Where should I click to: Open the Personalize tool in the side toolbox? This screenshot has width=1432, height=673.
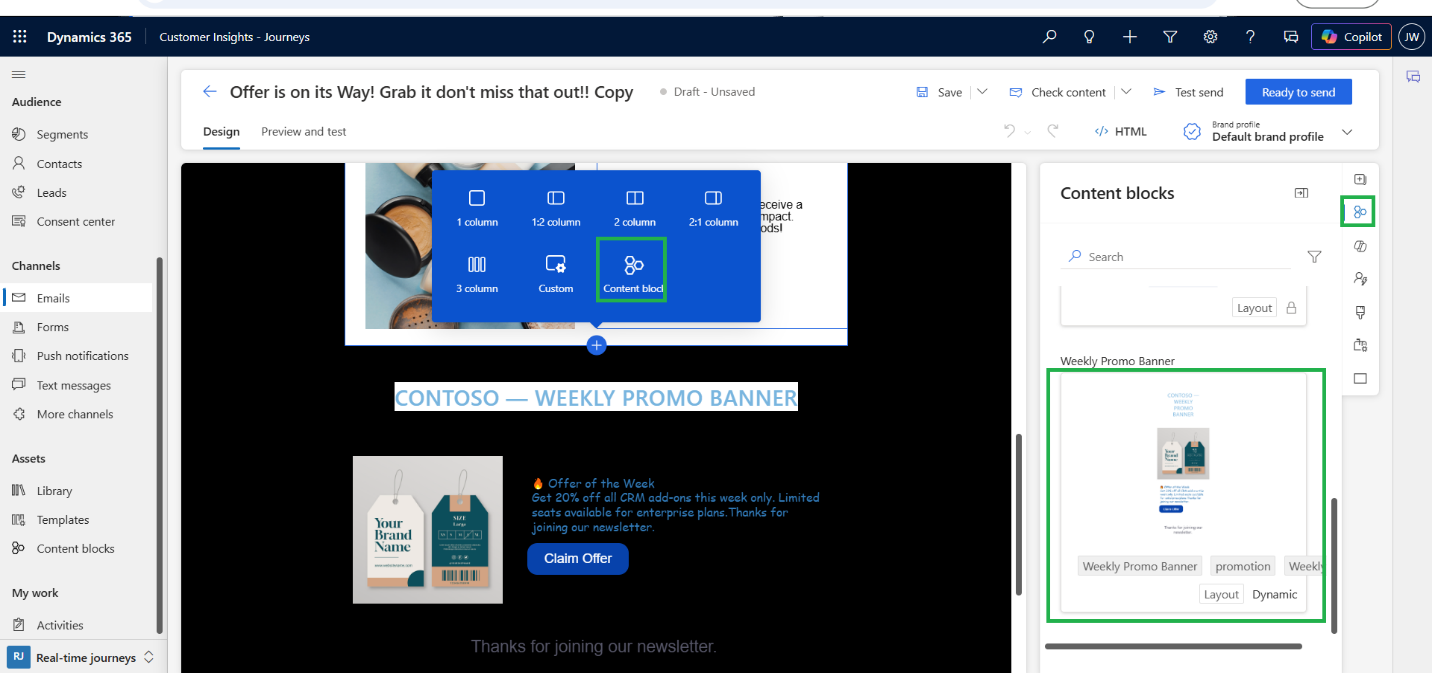(1360, 279)
